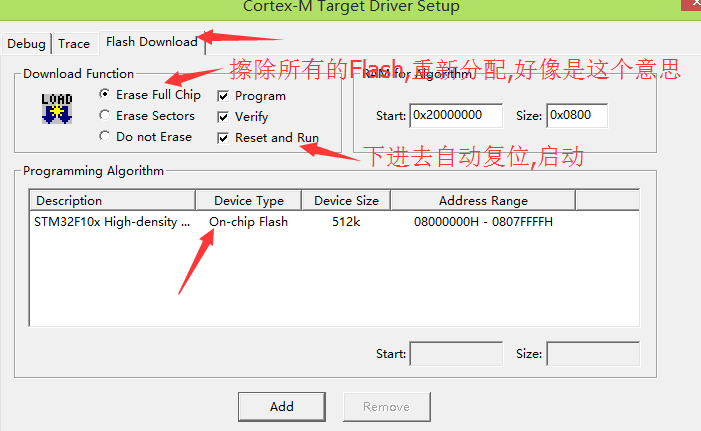Click the RAM Size field 0x0800
The width and height of the screenshot is (701, 431).
[577, 116]
